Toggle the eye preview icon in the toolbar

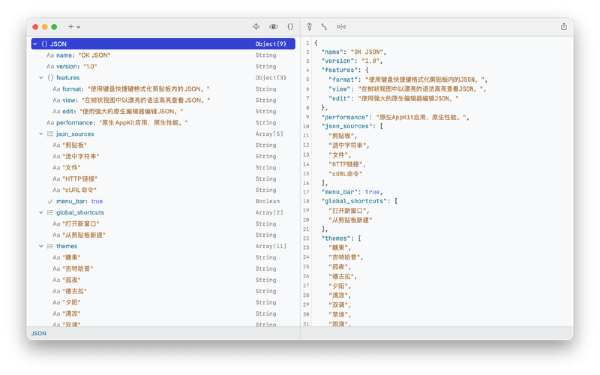pos(273,26)
